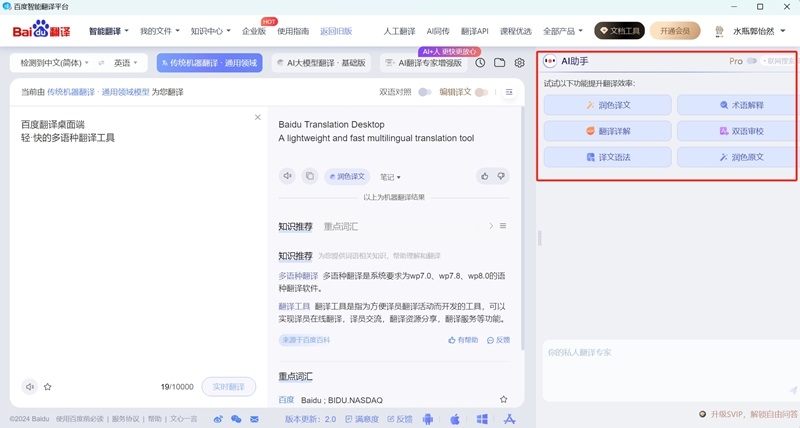Select AI翻译专家增强版 mode

tap(424, 63)
